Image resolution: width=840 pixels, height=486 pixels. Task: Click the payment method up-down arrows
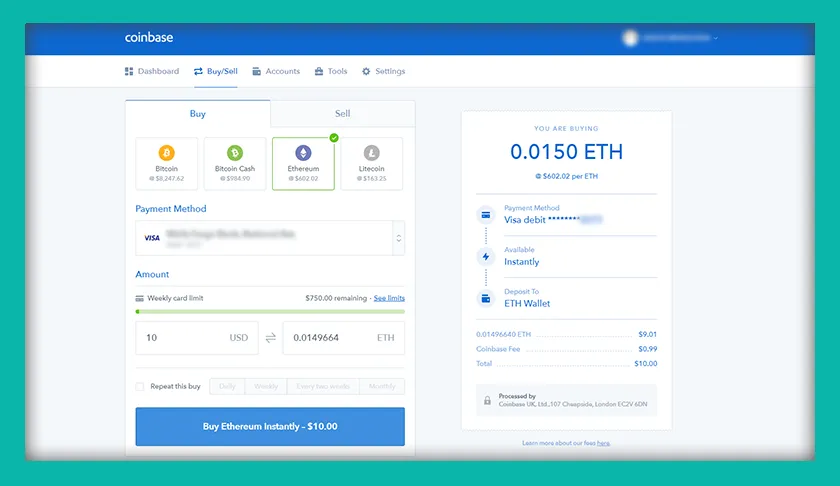399,238
